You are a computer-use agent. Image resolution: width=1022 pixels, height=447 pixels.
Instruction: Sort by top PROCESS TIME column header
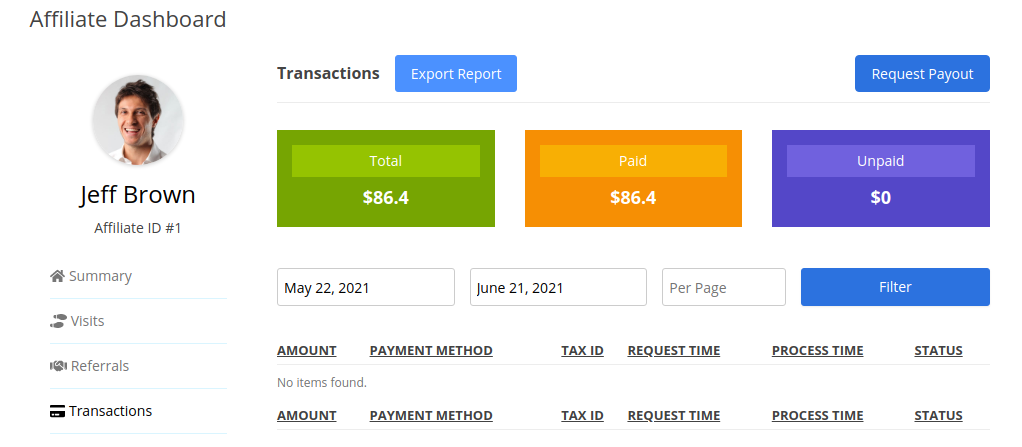point(817,351)
